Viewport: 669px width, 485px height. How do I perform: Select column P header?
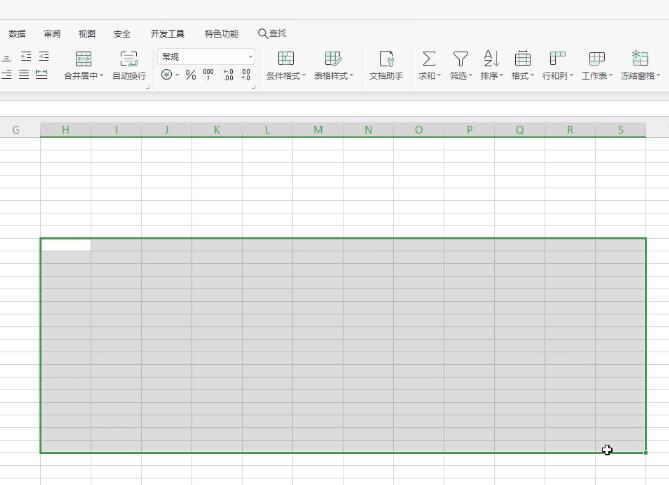(469, 130)
